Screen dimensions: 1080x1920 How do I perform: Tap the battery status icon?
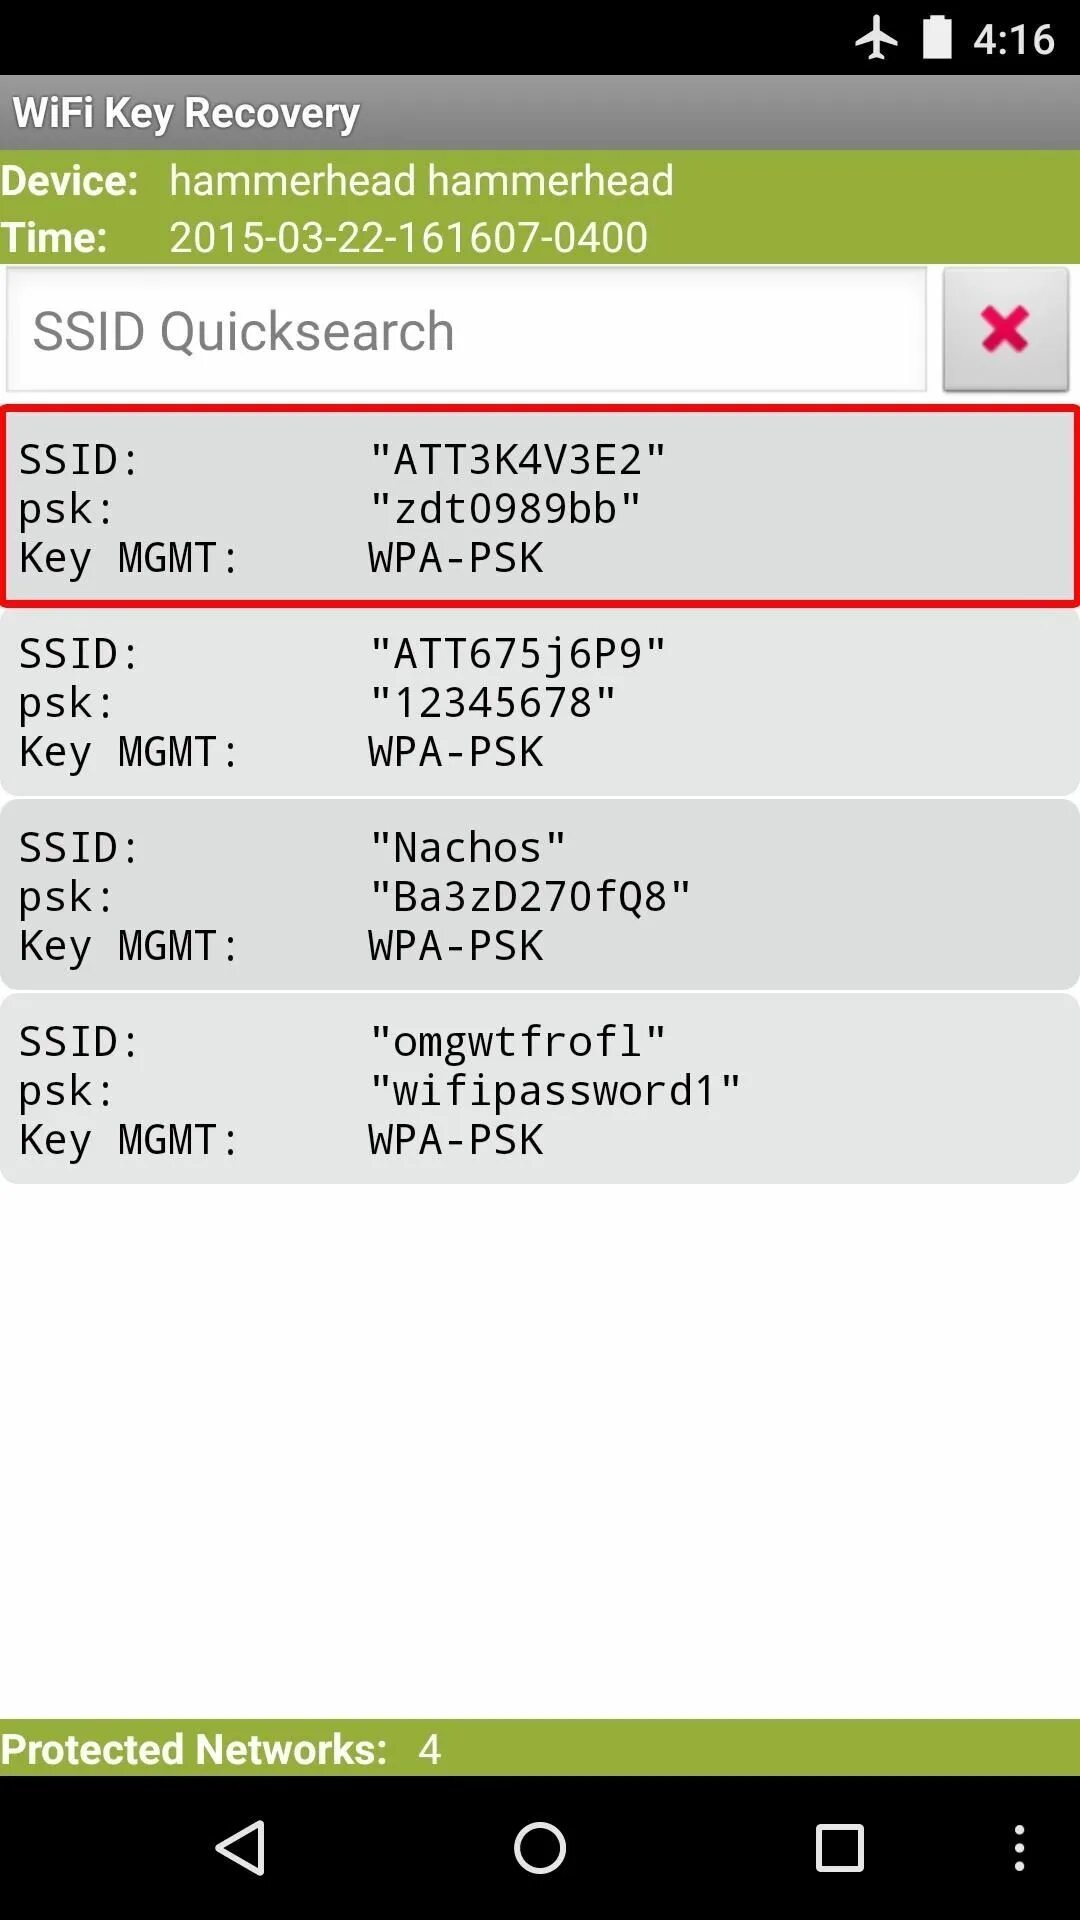[937, 38]
